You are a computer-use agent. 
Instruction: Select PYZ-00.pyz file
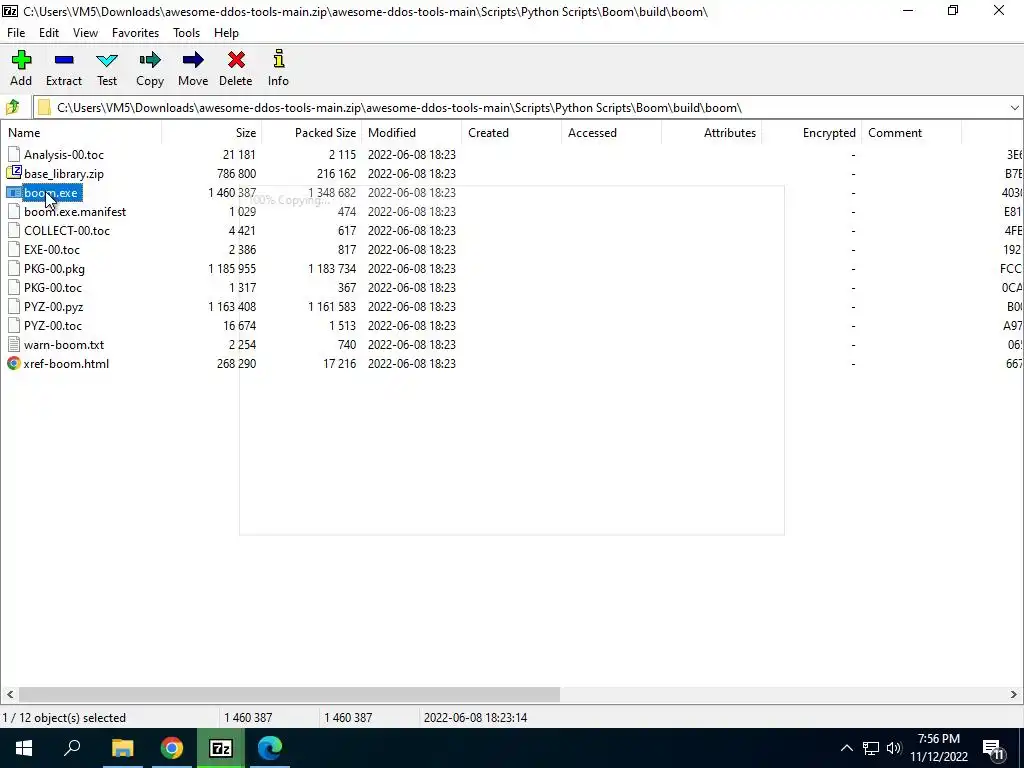tap(54, 306)
